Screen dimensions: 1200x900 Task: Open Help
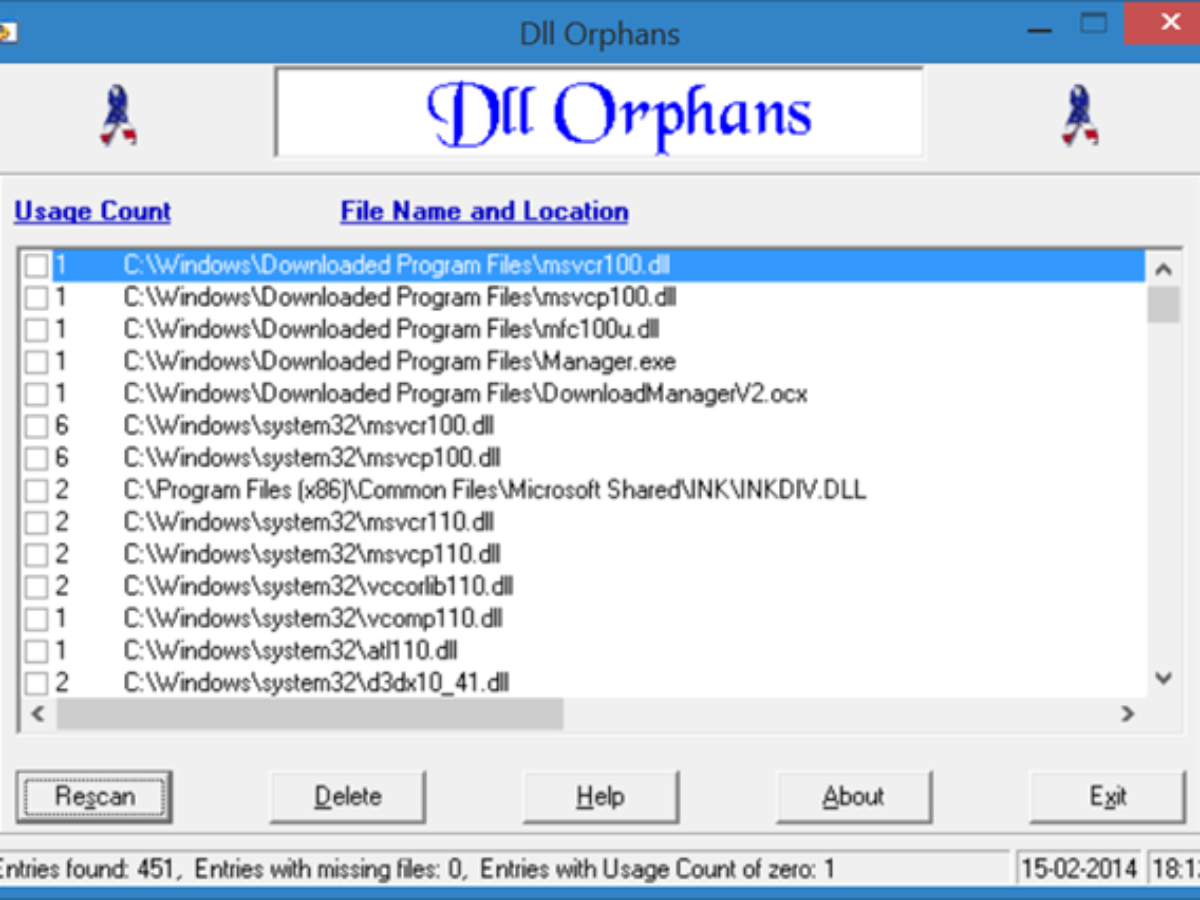coord(601,797)
